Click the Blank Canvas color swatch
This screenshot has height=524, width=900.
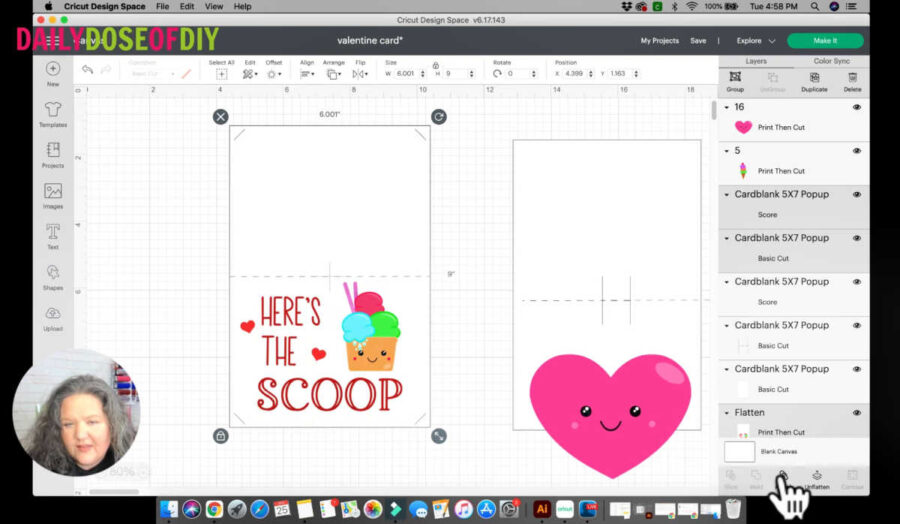[x=739, y=451]
